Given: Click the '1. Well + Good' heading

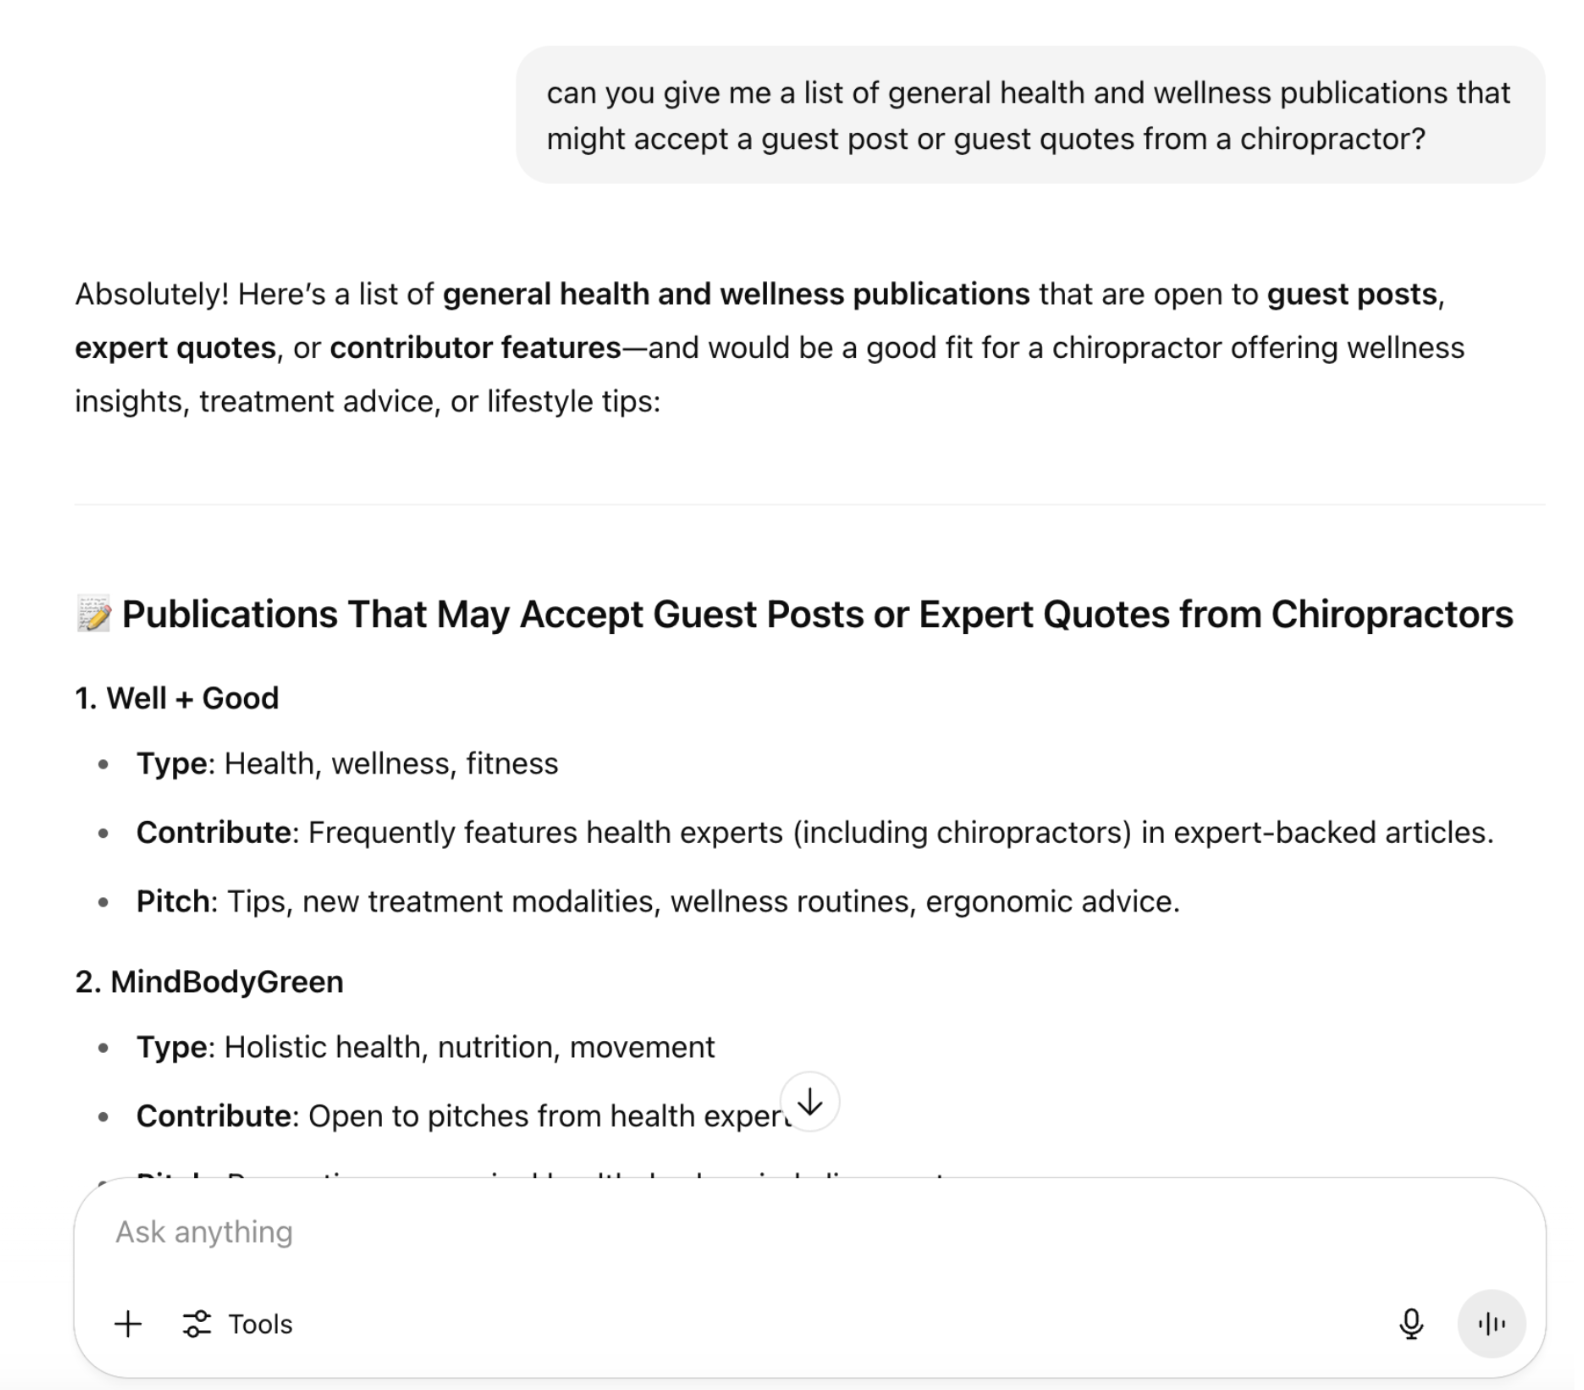Looking at the screenshot, I should pyautogui.click(x=177, y=698).
